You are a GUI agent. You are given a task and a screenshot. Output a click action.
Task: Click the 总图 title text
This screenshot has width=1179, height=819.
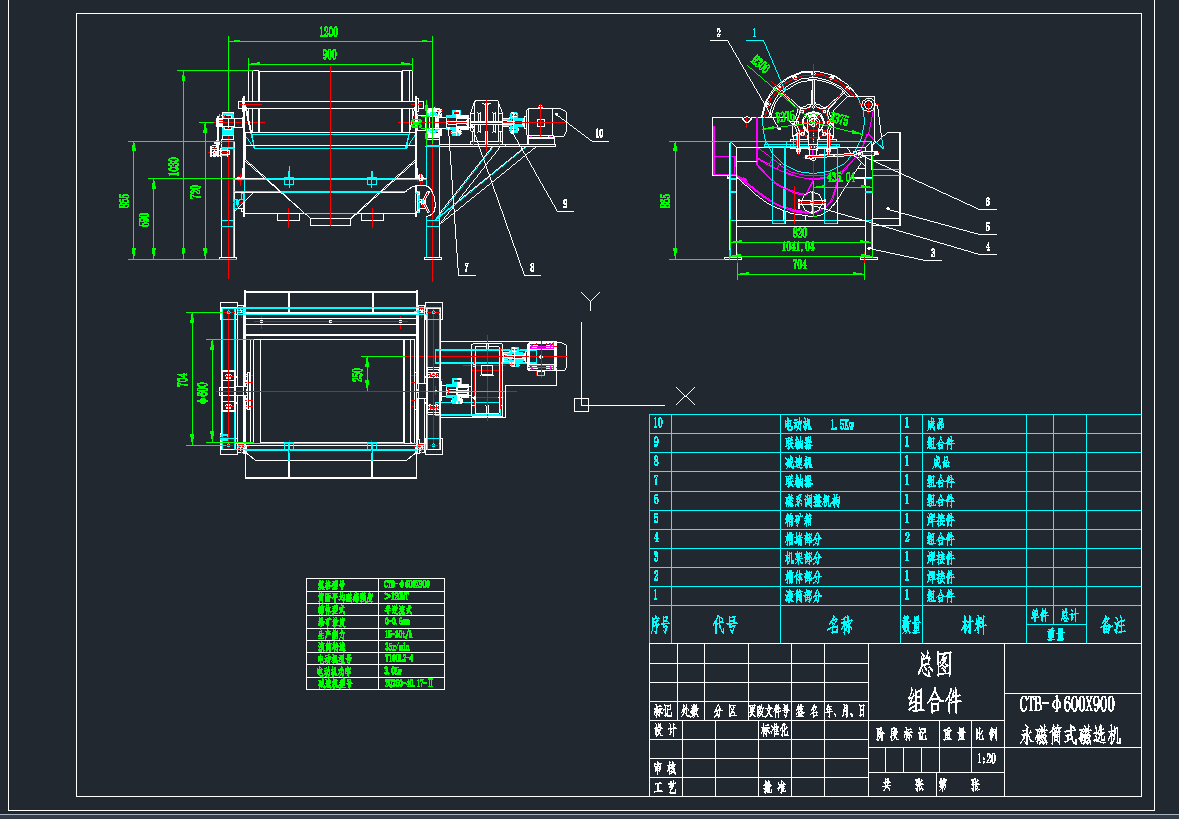(x=934, y=662)
